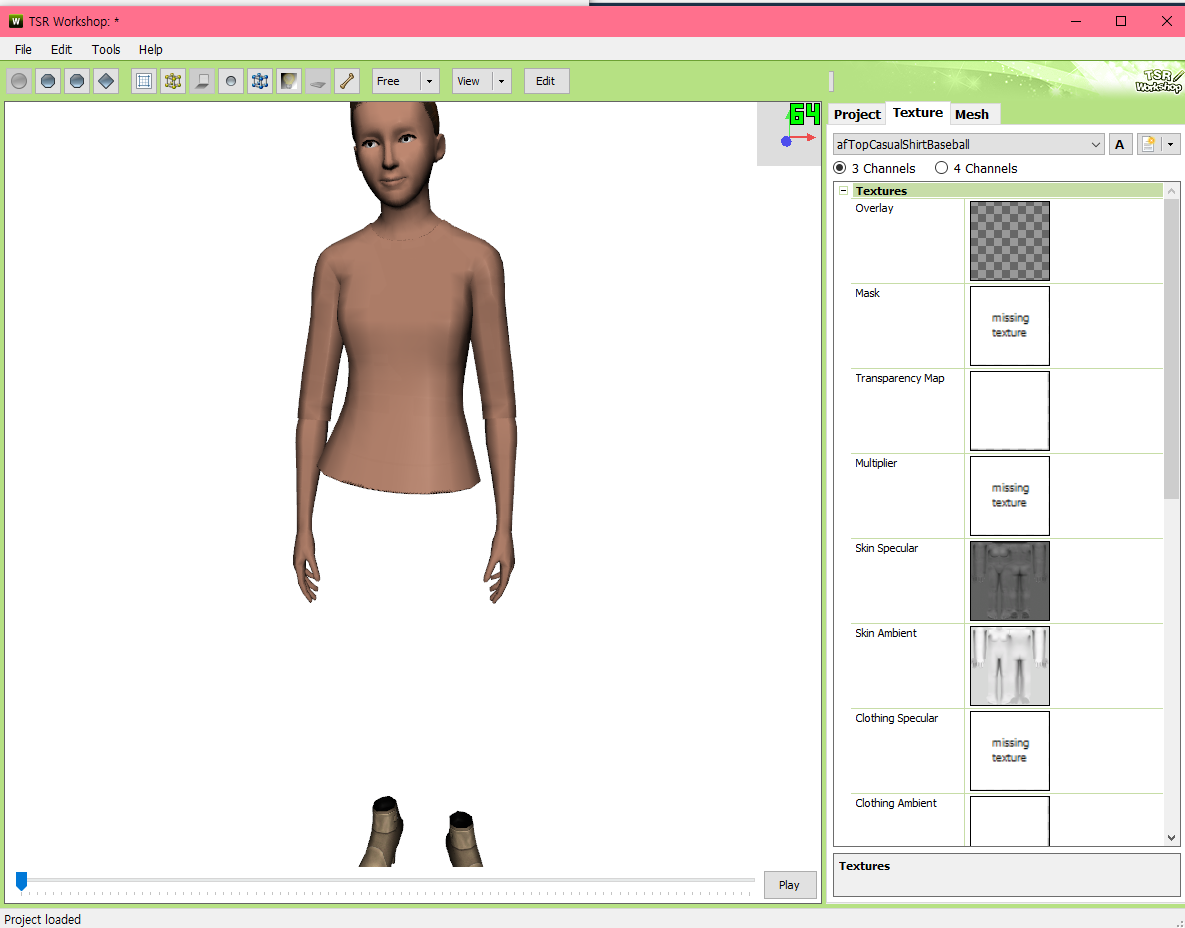
Task: Open the Tools menu
Action: pyautogui.click(x=105, y=49)
